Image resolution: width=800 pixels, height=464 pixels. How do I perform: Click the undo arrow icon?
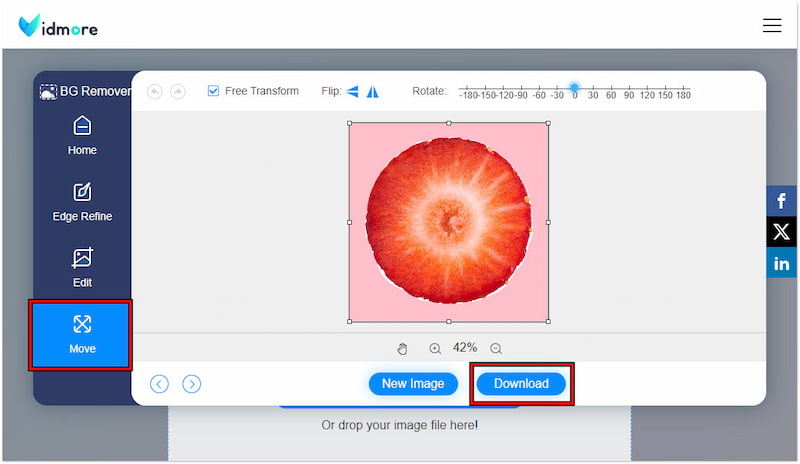coord(154,91)
